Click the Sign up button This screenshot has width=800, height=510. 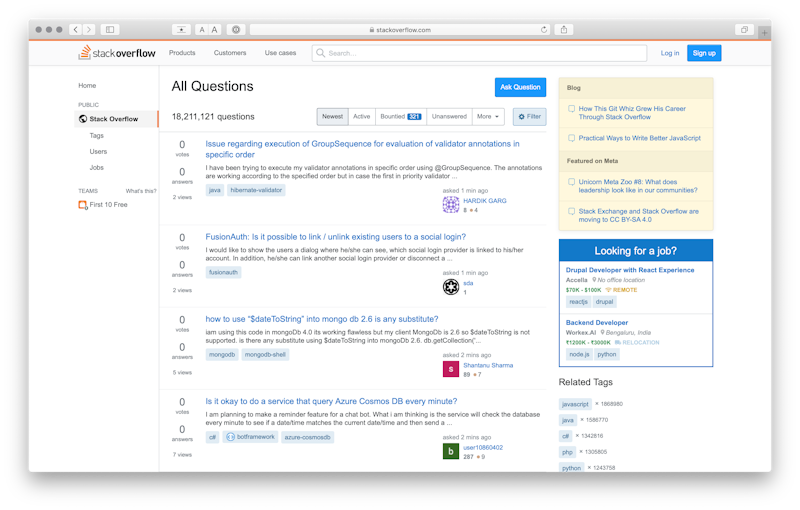coord(704,53)
